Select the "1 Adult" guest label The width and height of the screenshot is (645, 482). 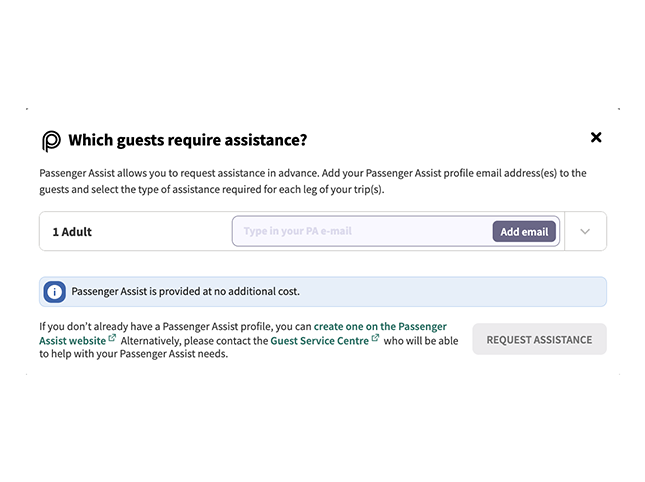point(72,232)
